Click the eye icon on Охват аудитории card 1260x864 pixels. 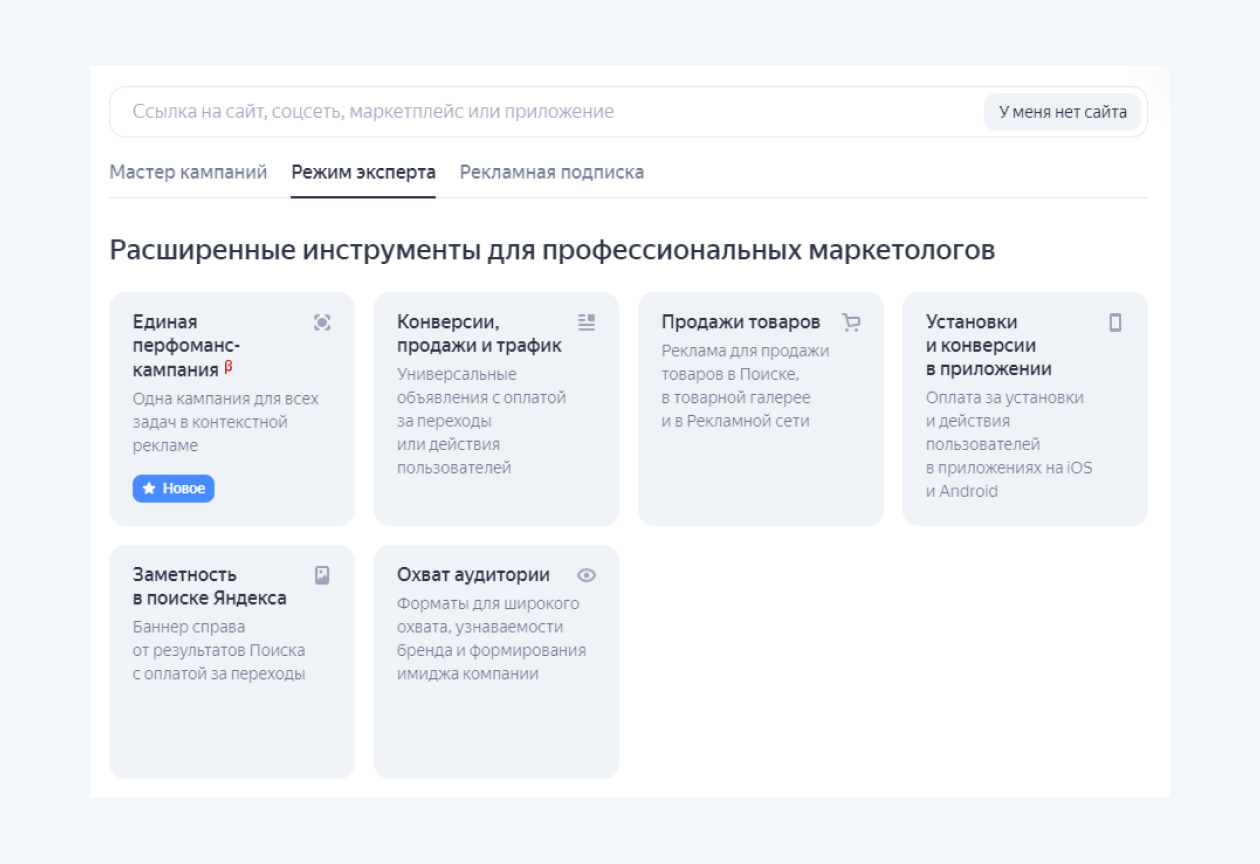(x=586, y=576)
